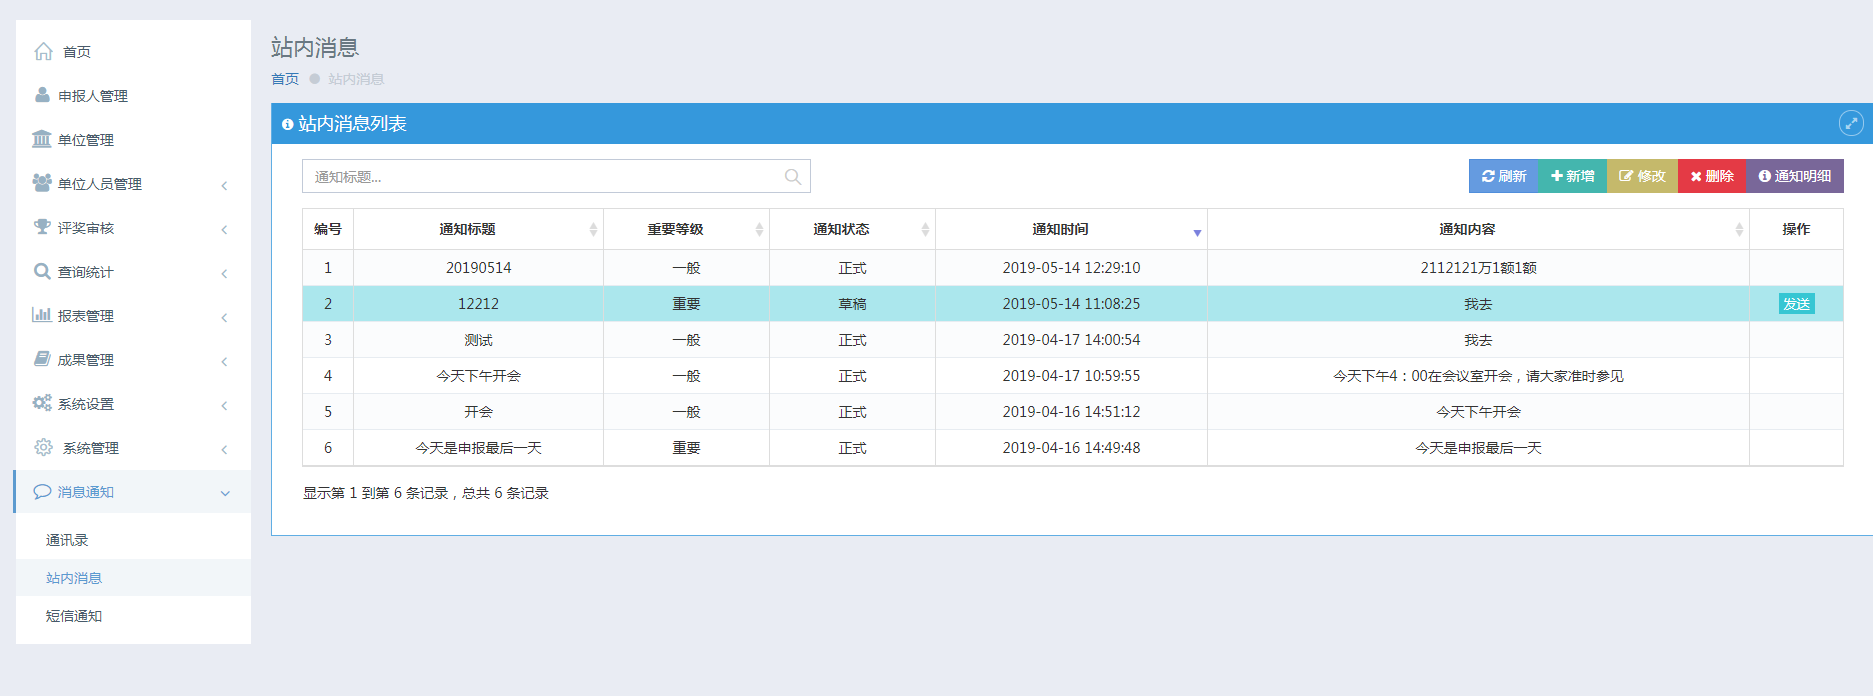Expand the 成果管理 submenu arrow
The width and height of the screenshot is (1873, 696).
[x=224, y=361]
